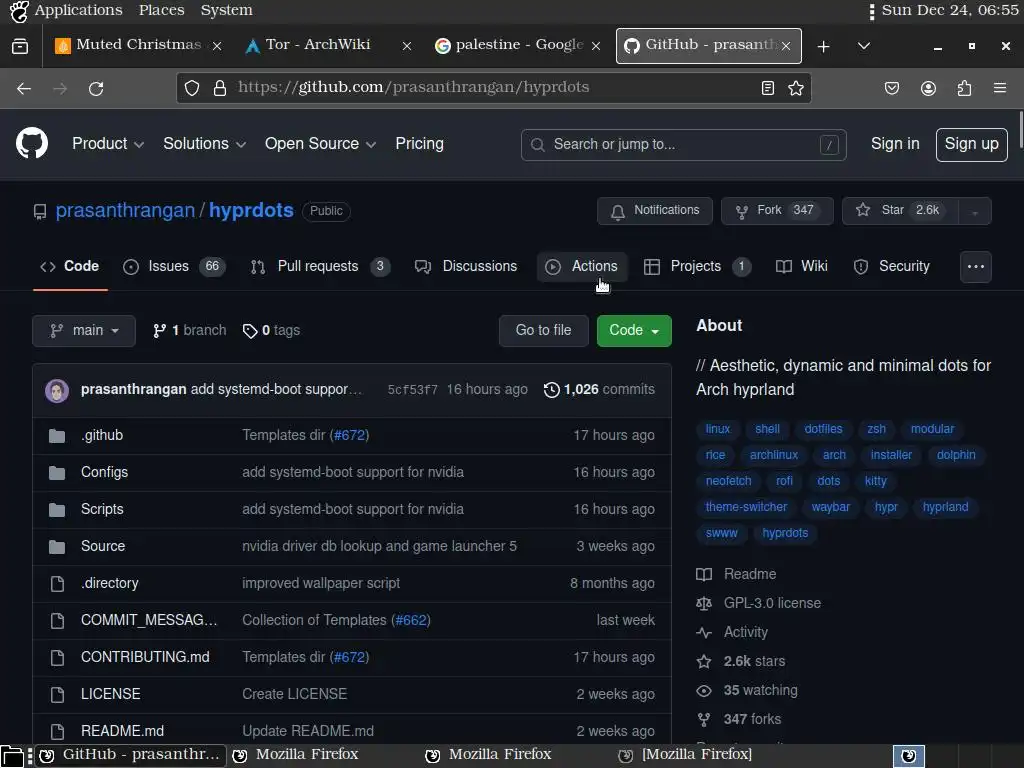Star the repository
Image resolution: width=1024 pixels, height=768 pixels.
click(x=901, y=211)
